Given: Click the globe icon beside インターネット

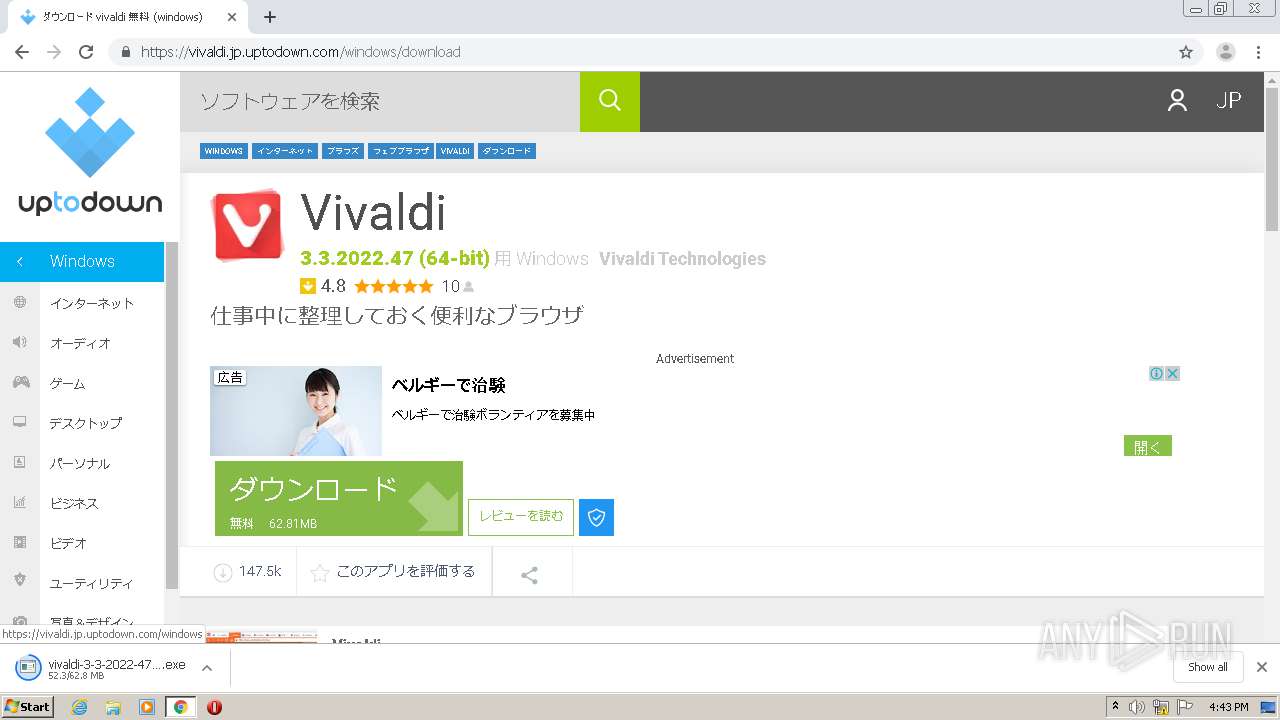Looking at the screenshot, I should click(20, 302).
